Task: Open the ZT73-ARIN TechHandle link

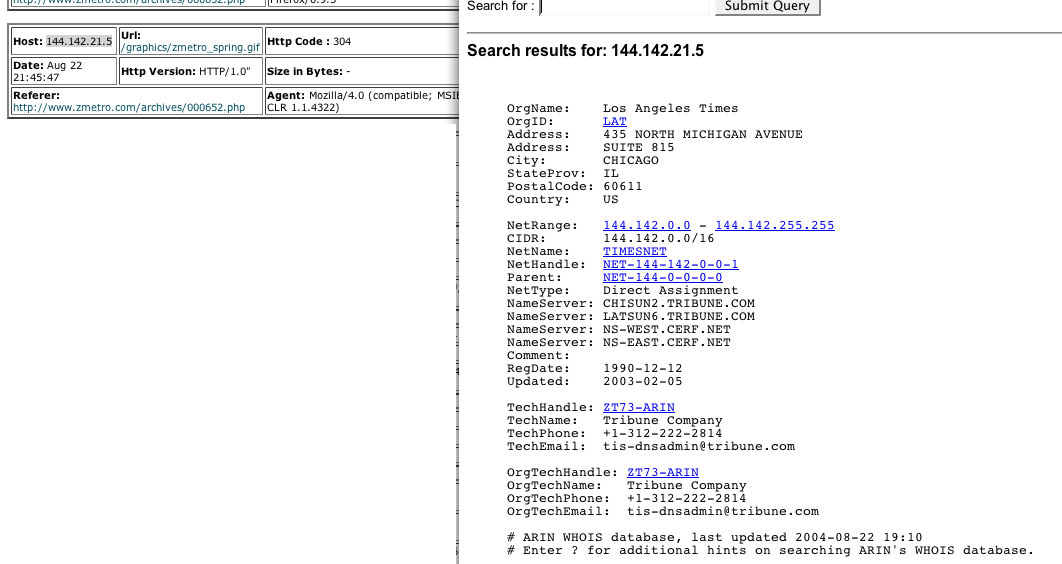Action: tap(639, 407)
